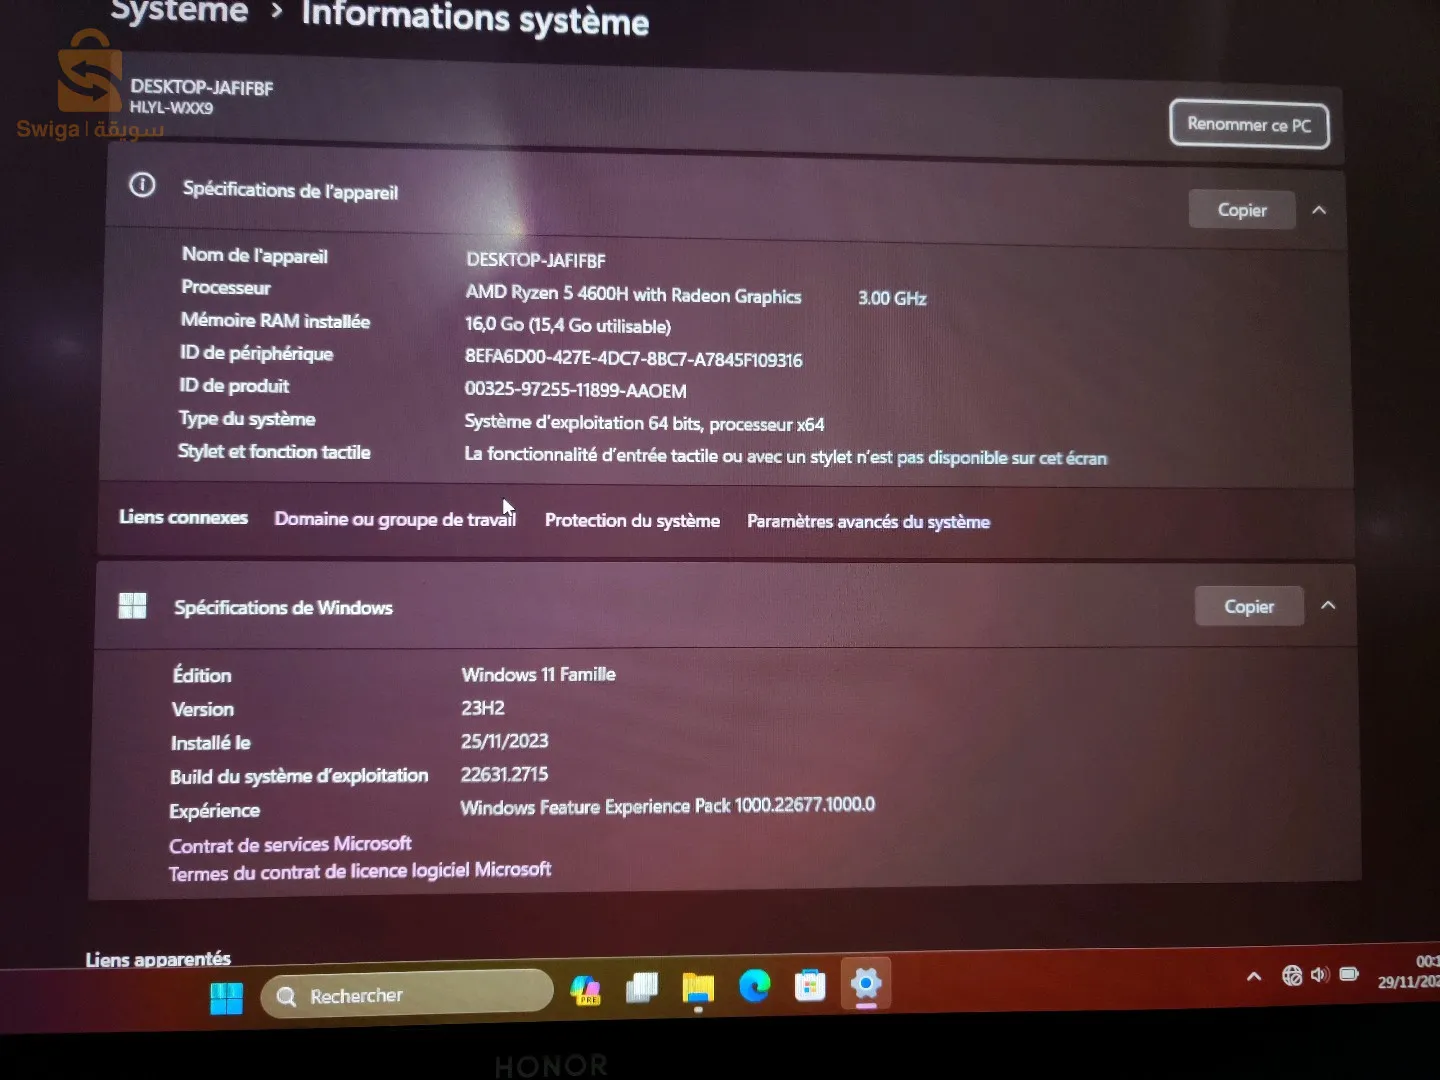Collapse the Spécifications de l'appareil section

point(1319,210)
